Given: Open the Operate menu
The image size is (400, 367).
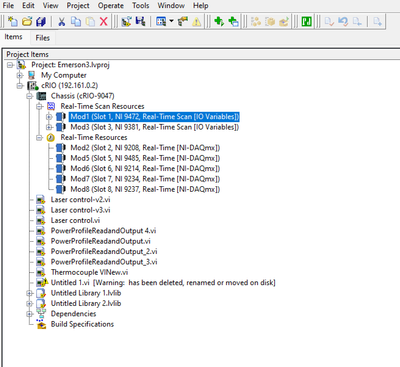Looking at the screenshot, I should (111, 6).
